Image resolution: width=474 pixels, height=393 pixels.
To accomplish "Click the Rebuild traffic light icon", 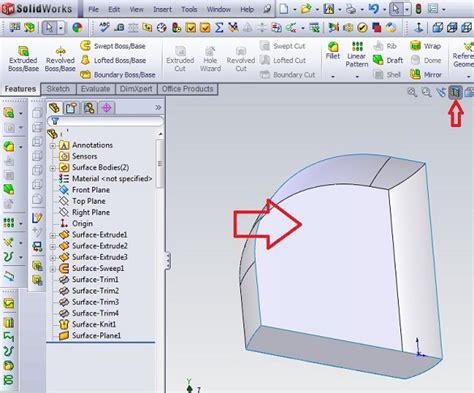I will (418, 9).
